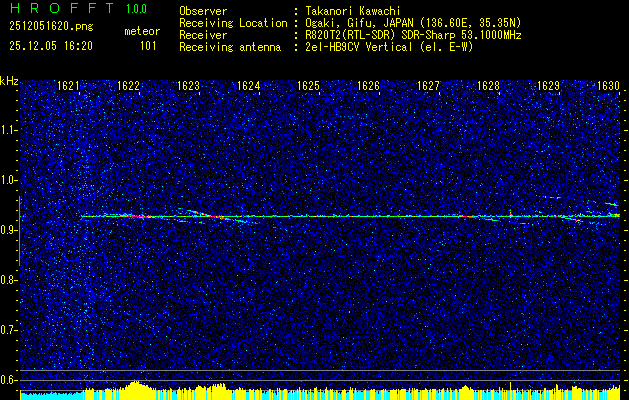Click the R820T2(RTL-SDR) SDR-Sharp receiver text

(413, 35)
